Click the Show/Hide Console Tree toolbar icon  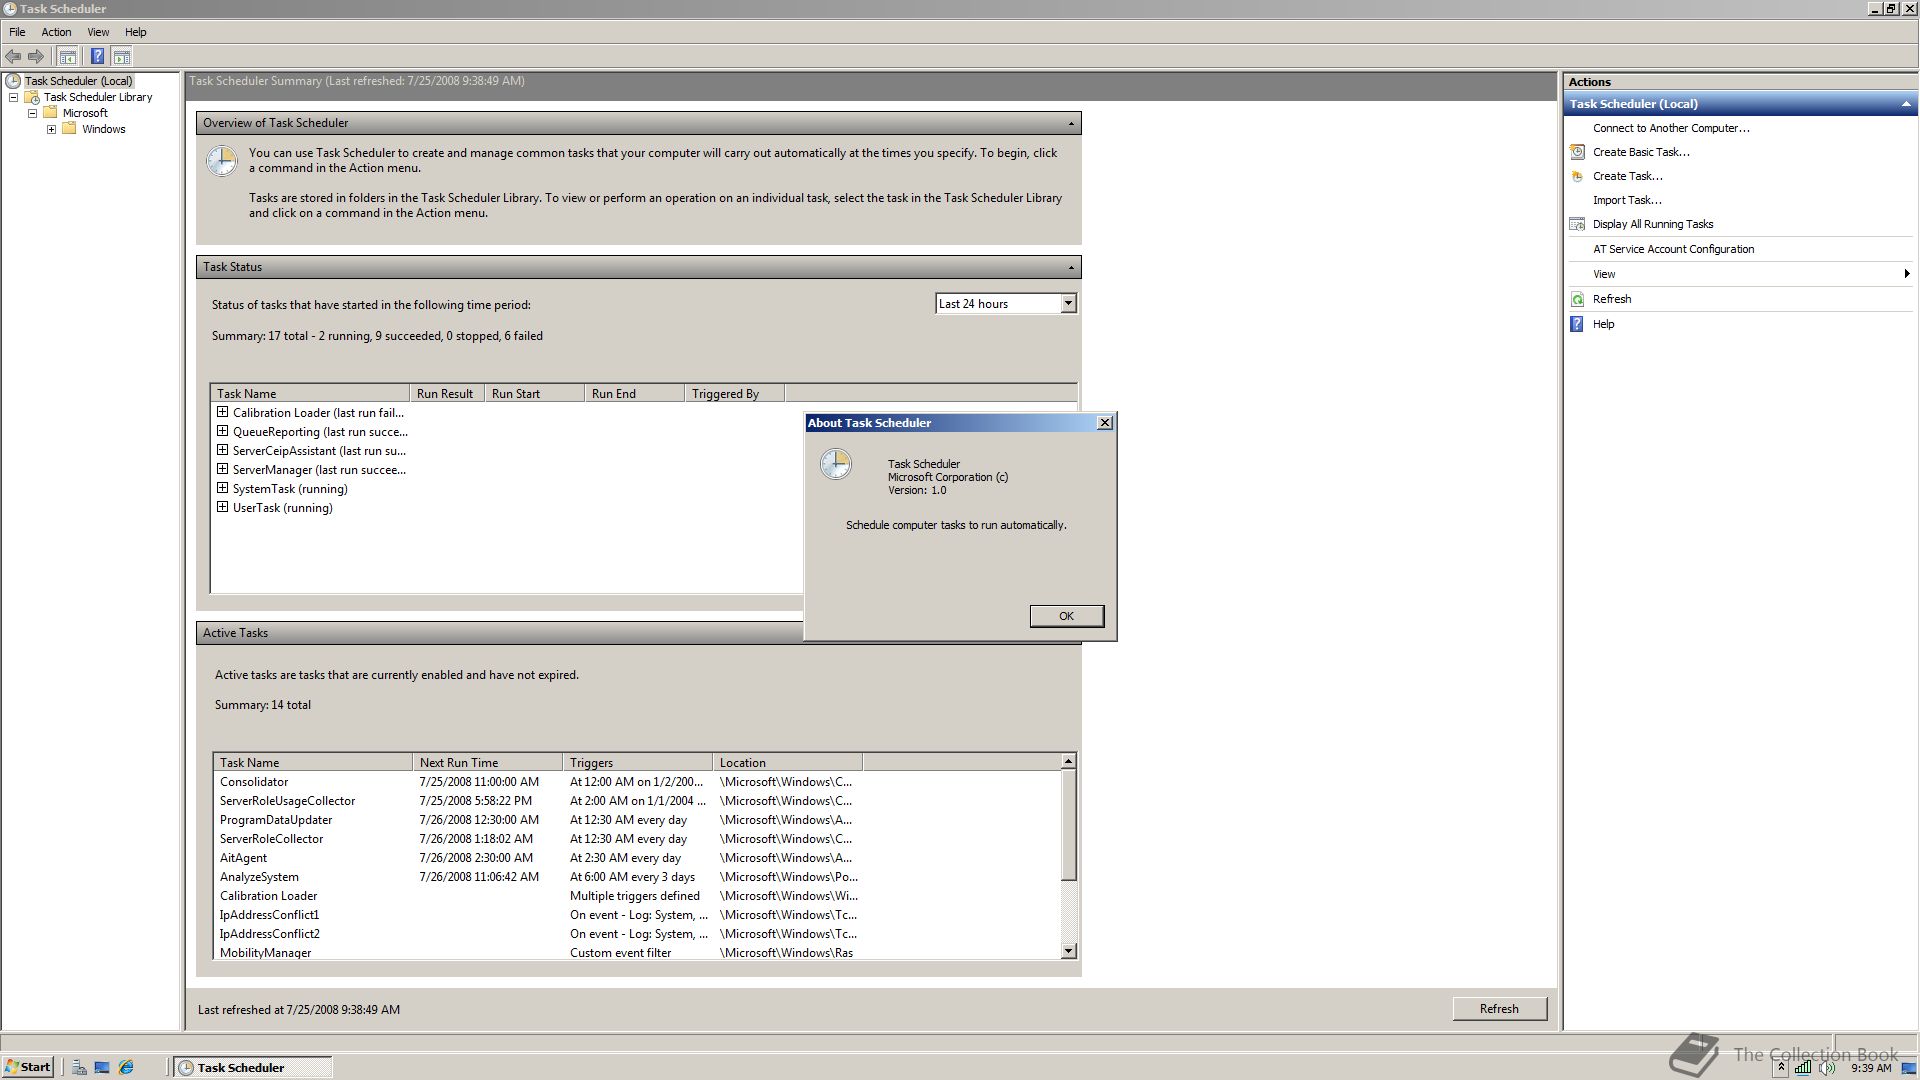coord(67,57)
